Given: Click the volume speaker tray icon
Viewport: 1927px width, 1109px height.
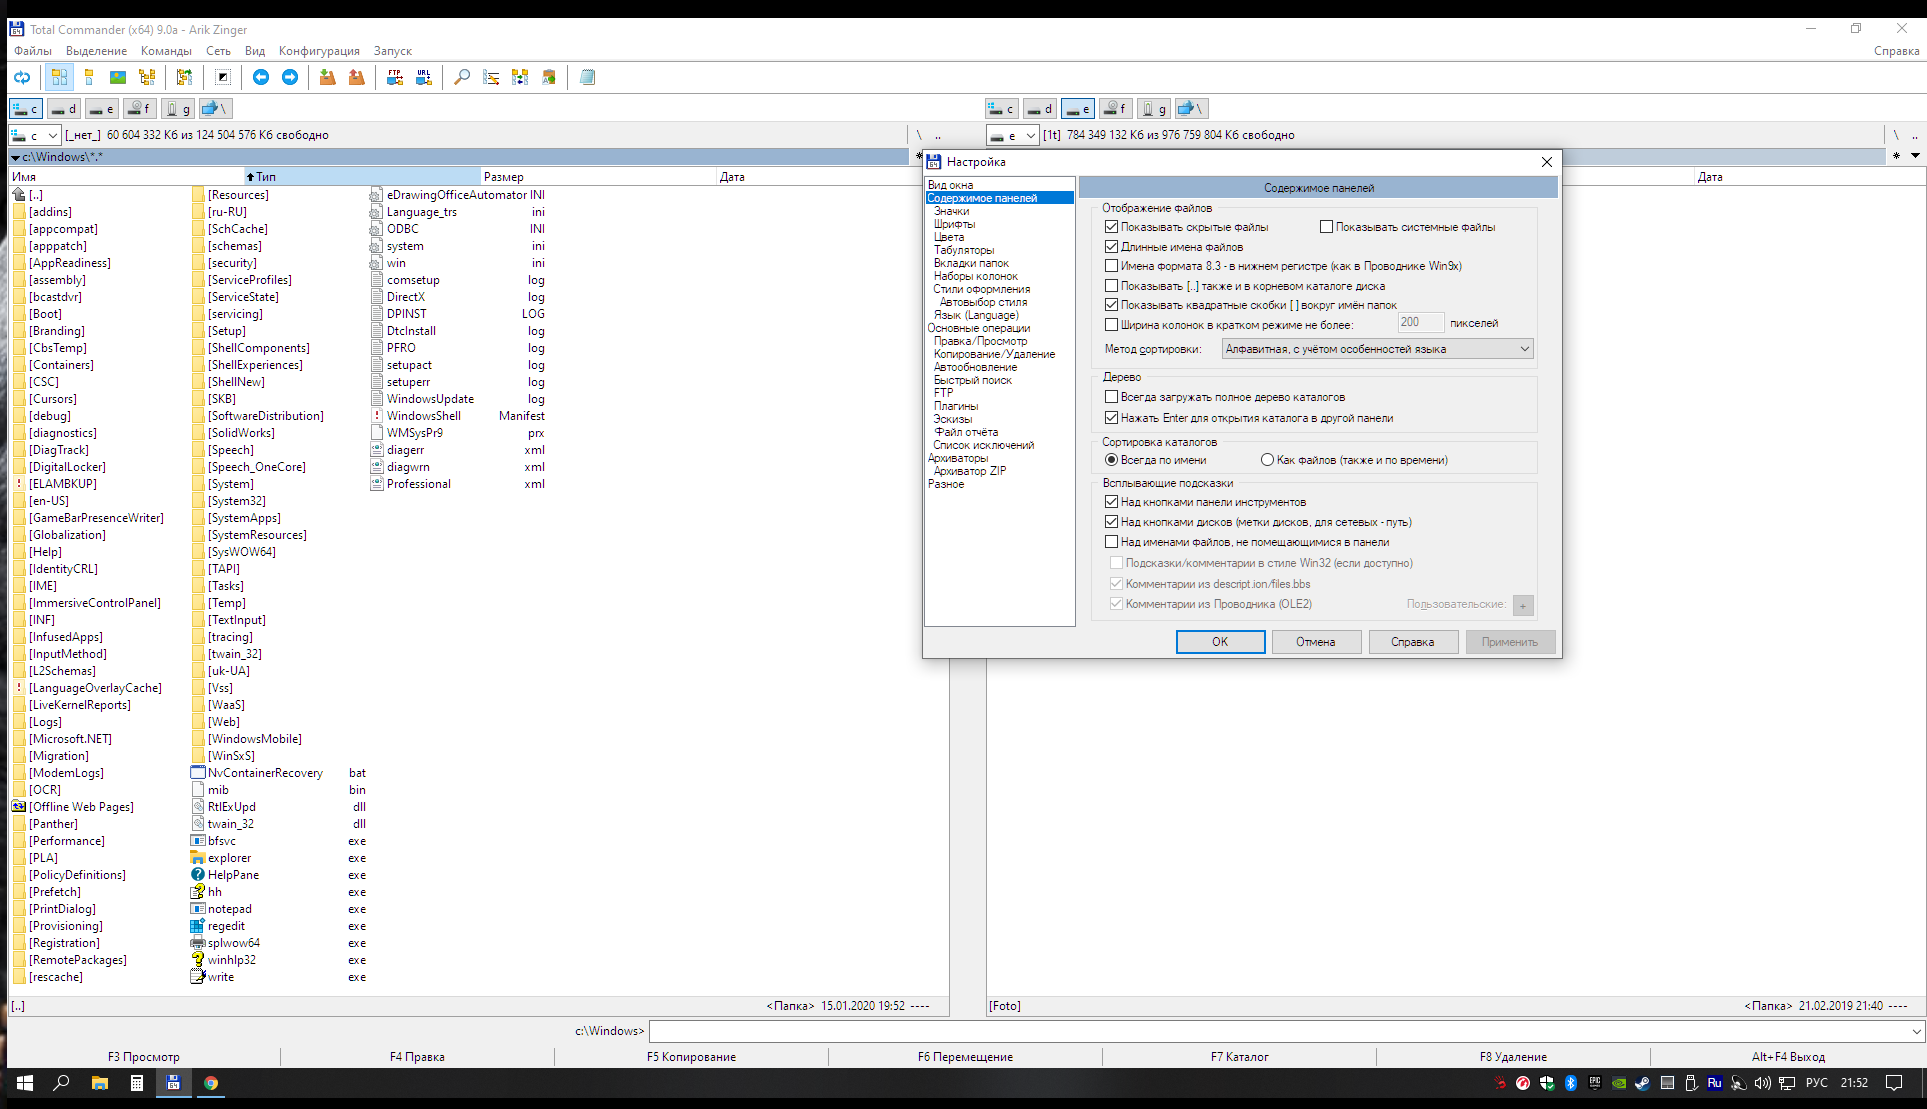Looking at the screenshot, I should click(1763, 1083).
